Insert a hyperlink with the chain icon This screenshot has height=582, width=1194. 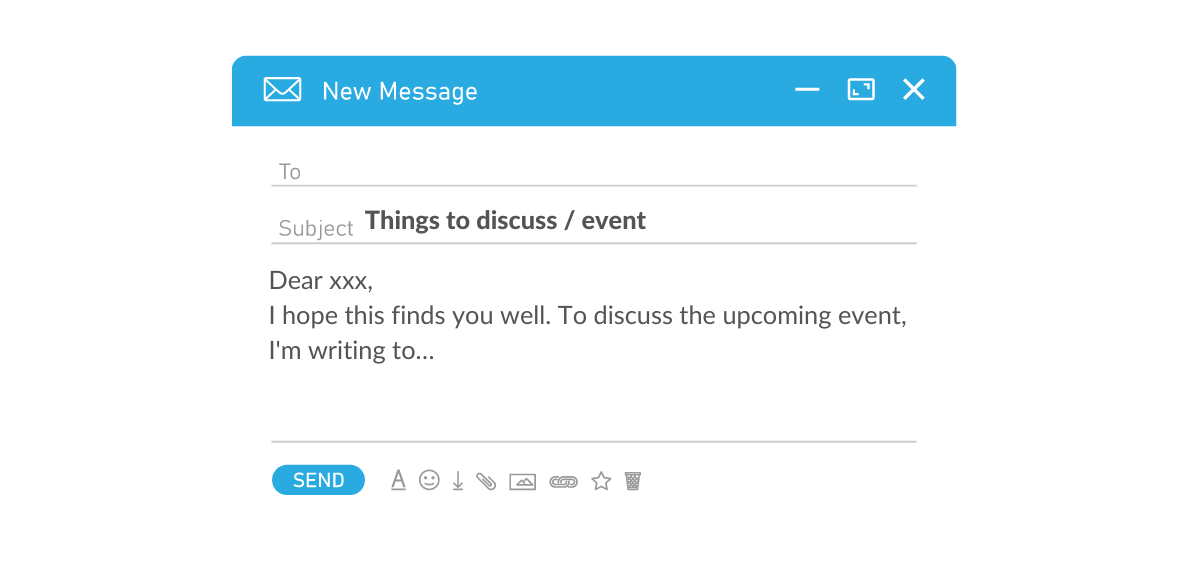[x=563, y=482]
